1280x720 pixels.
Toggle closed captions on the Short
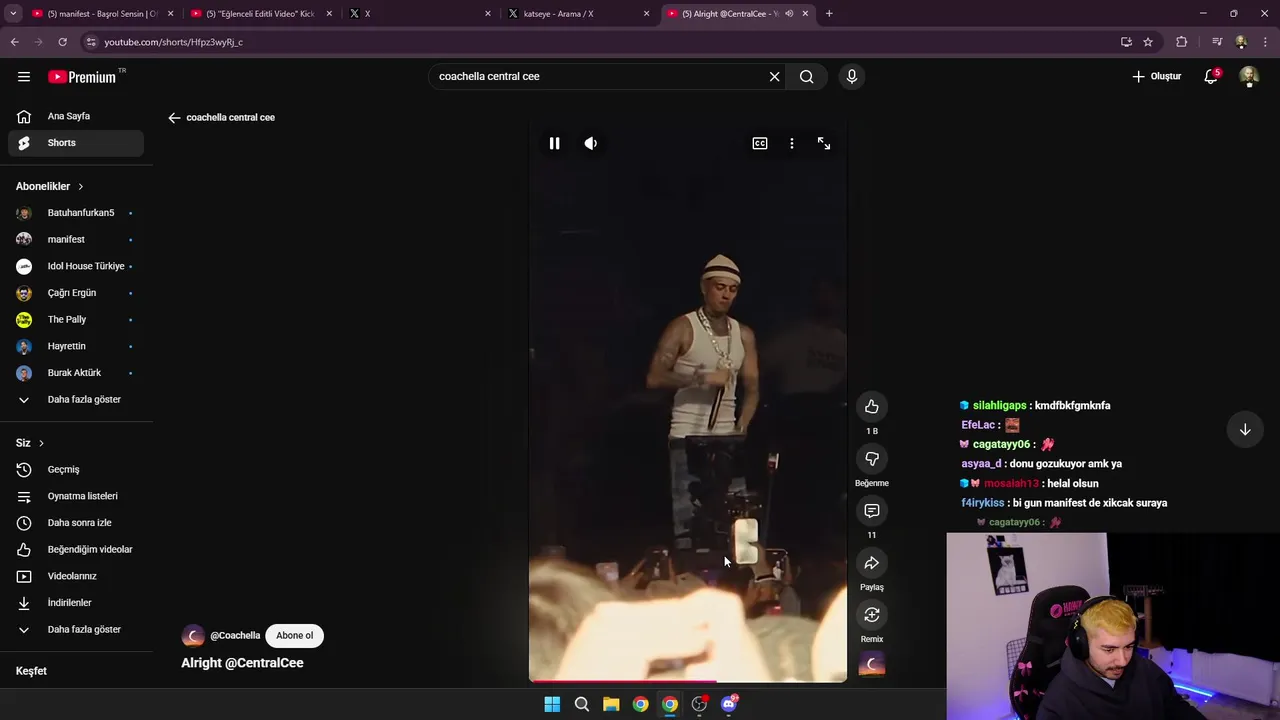tap(760, 143)
